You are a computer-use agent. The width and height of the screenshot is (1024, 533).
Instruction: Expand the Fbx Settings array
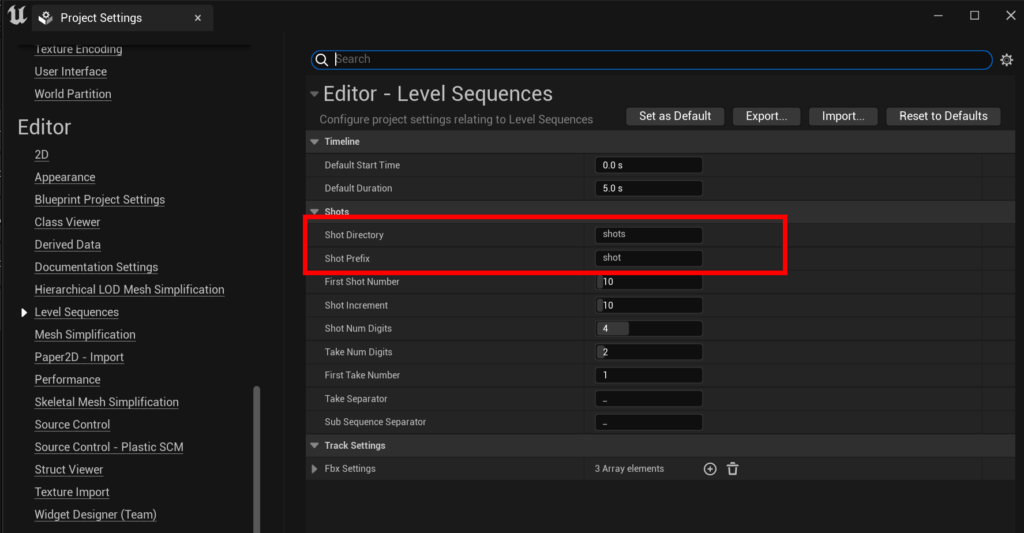(x=314, y=469)
